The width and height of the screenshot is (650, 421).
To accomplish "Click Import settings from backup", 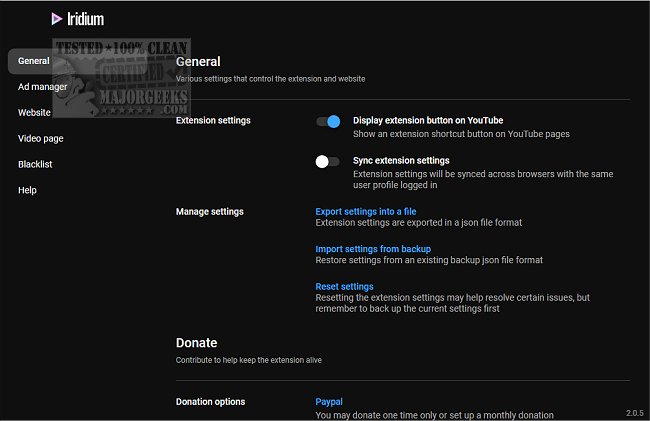I will [373, 249].
